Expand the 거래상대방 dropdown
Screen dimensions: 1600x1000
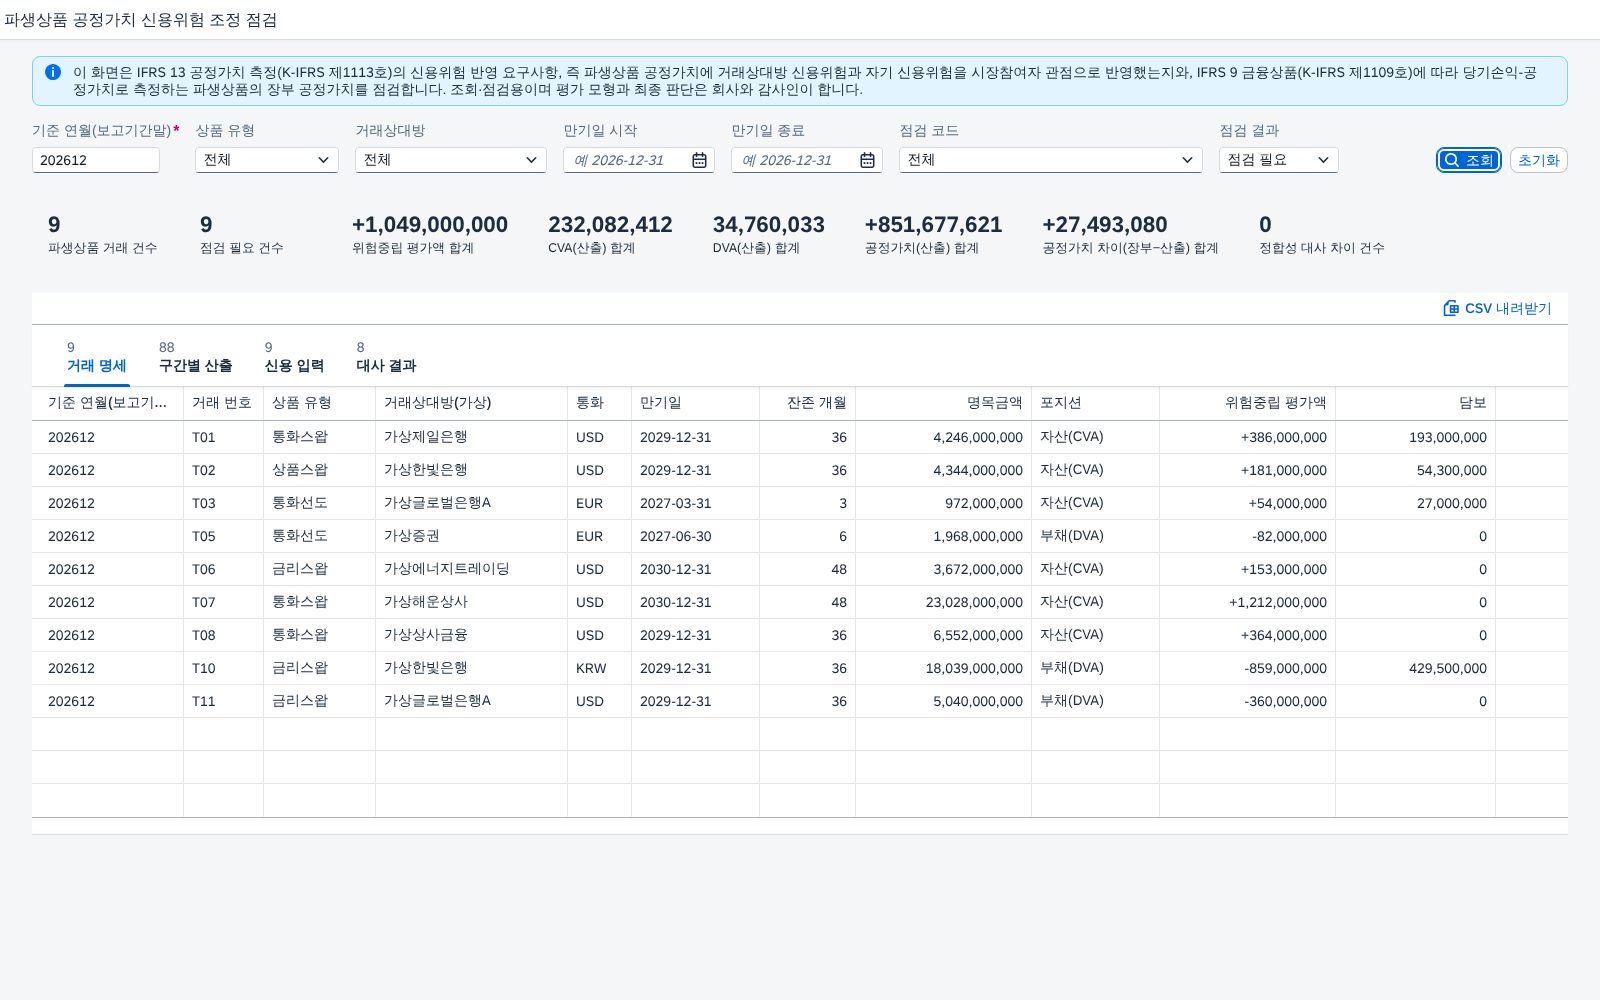click(x=531, y=160)
